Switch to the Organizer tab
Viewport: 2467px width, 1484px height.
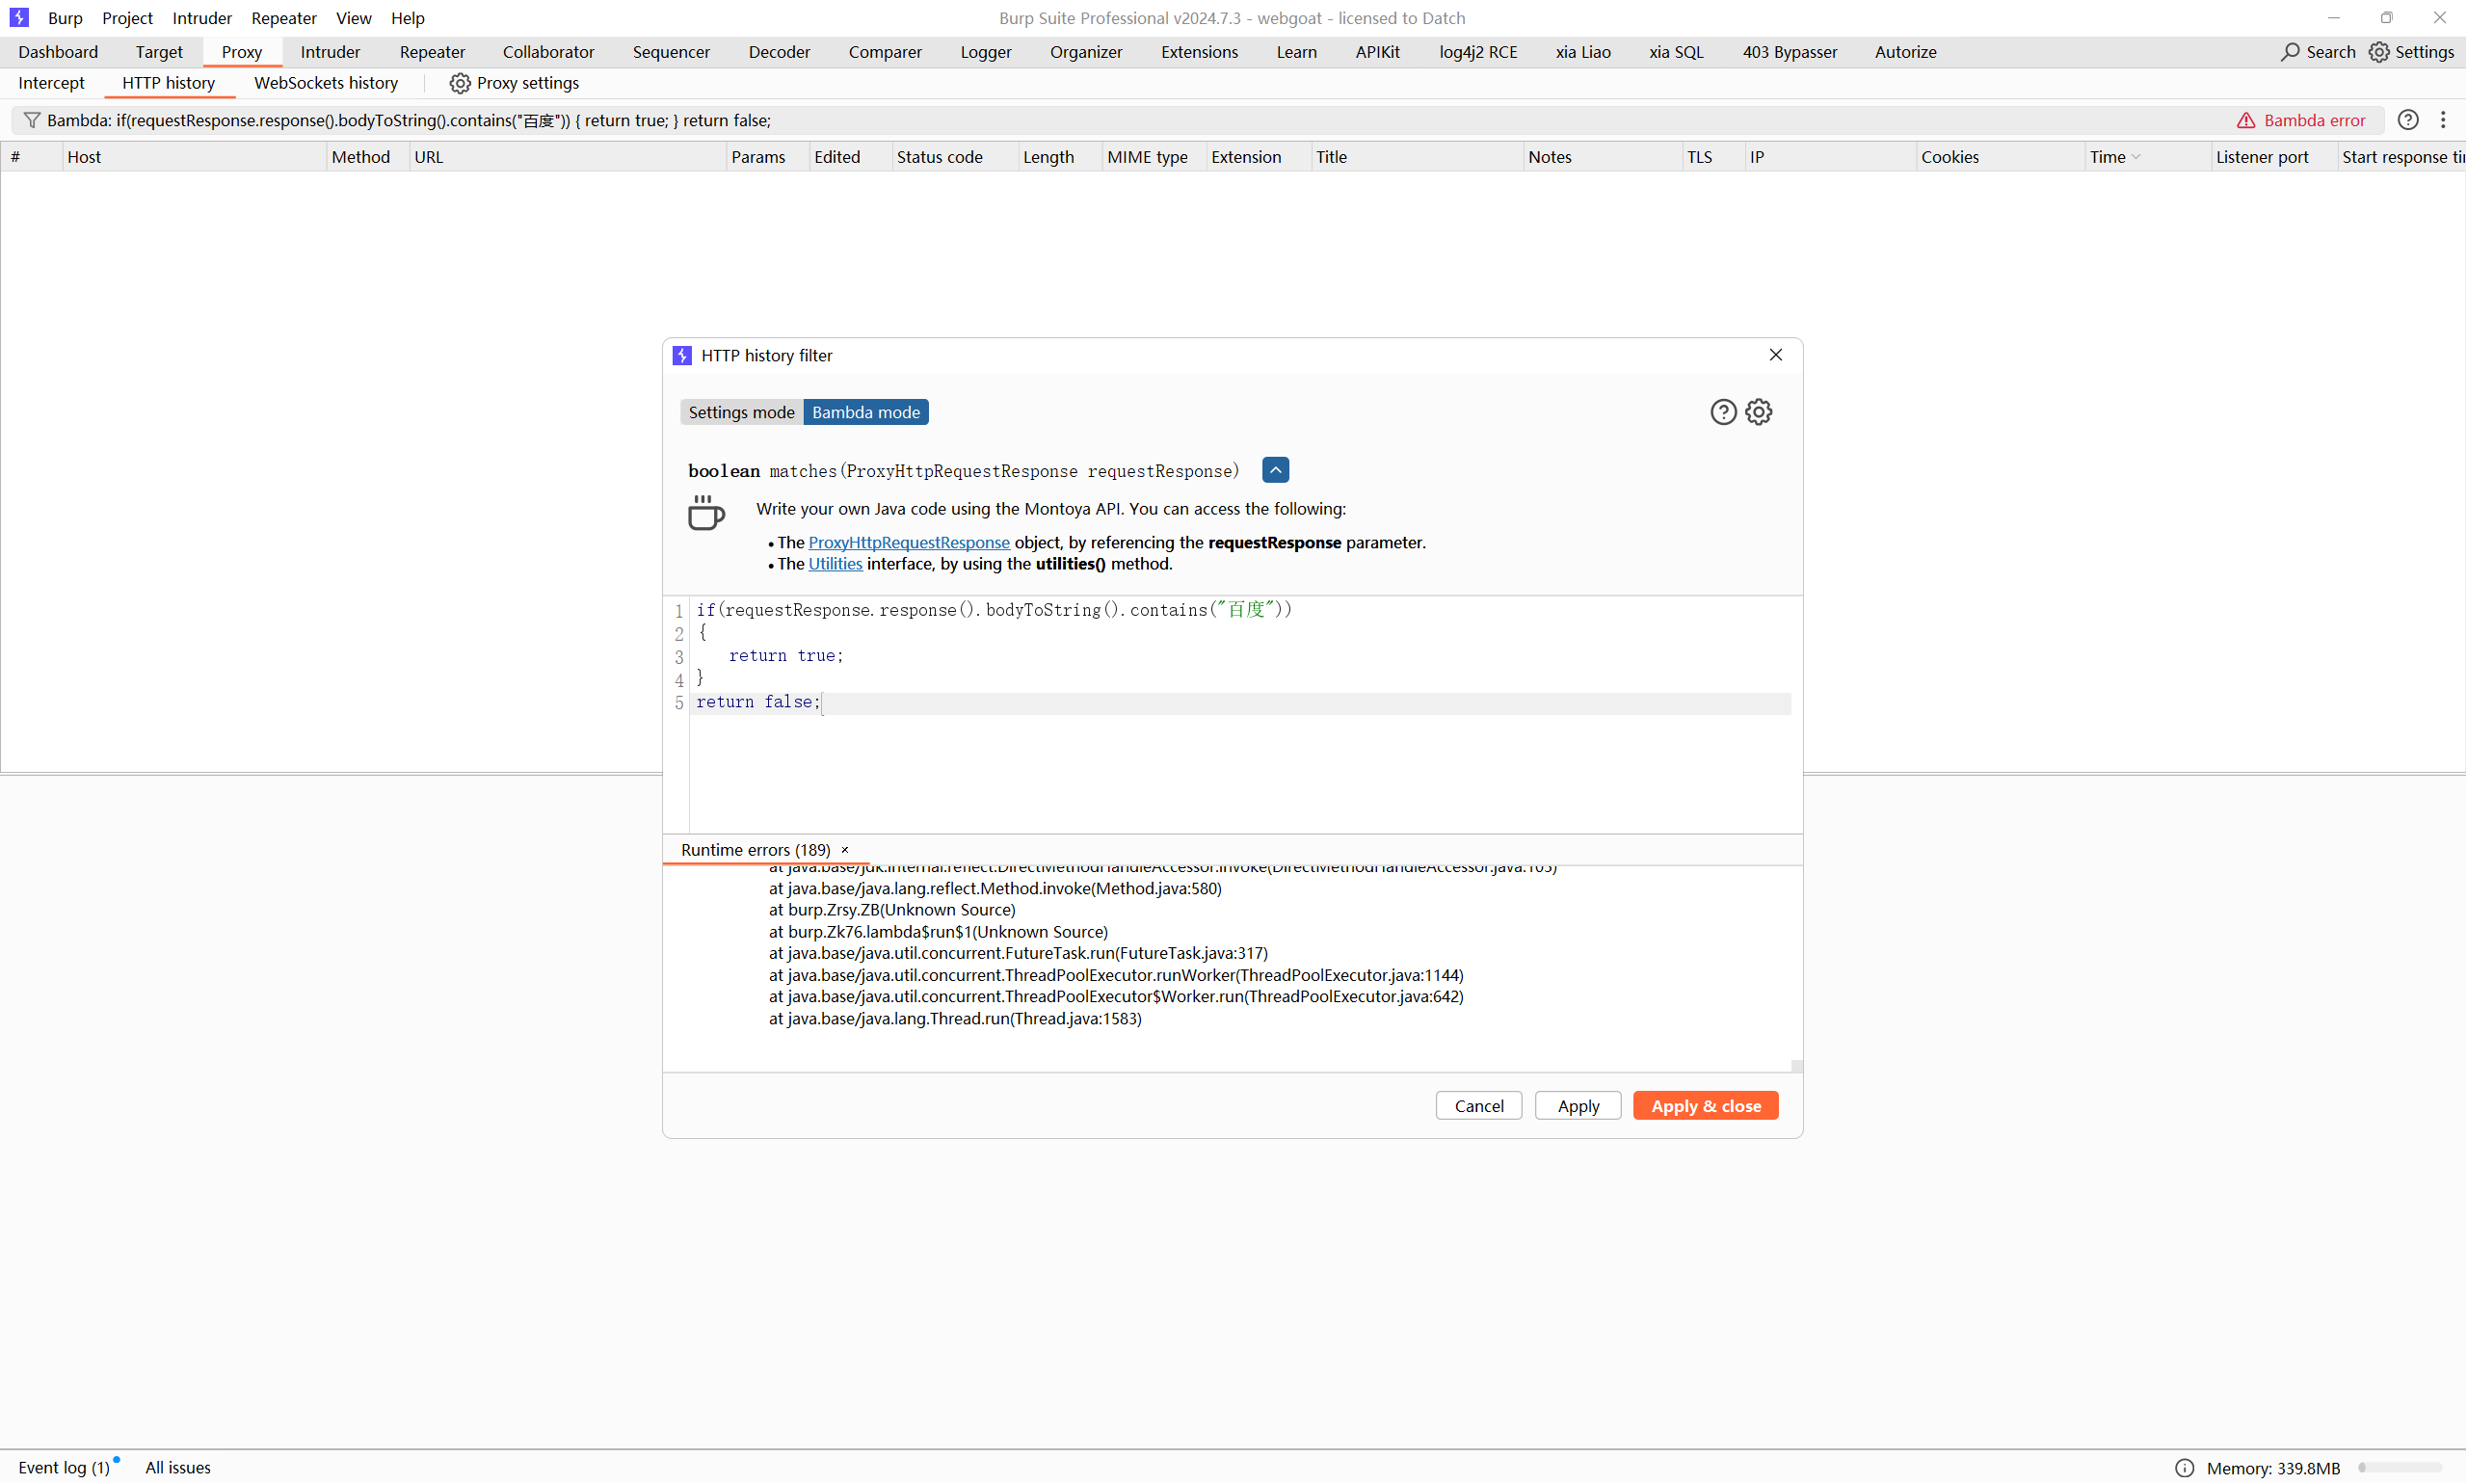click(x=1086, y=52)
